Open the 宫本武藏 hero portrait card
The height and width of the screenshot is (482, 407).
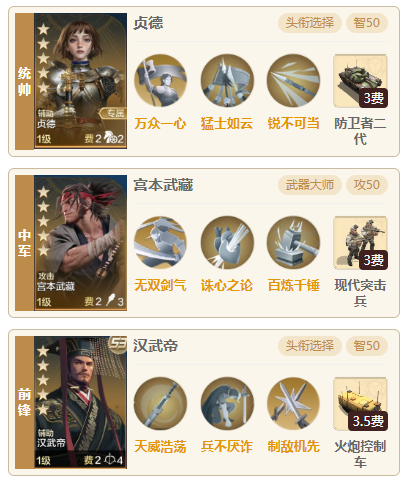(x=80, y=243)
